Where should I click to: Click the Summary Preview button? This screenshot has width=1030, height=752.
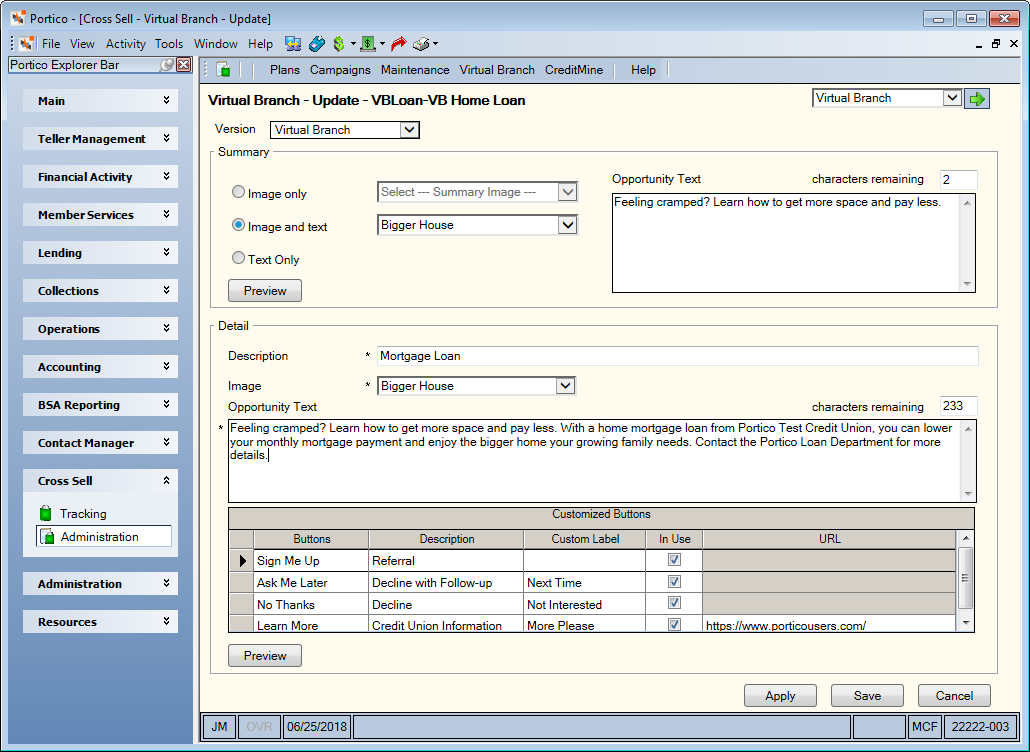(265, 291)
